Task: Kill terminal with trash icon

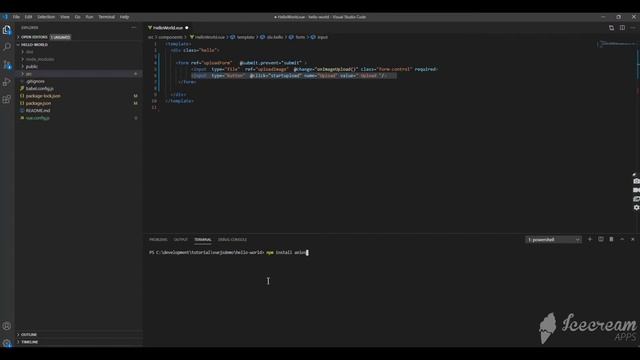Action: 611,239
